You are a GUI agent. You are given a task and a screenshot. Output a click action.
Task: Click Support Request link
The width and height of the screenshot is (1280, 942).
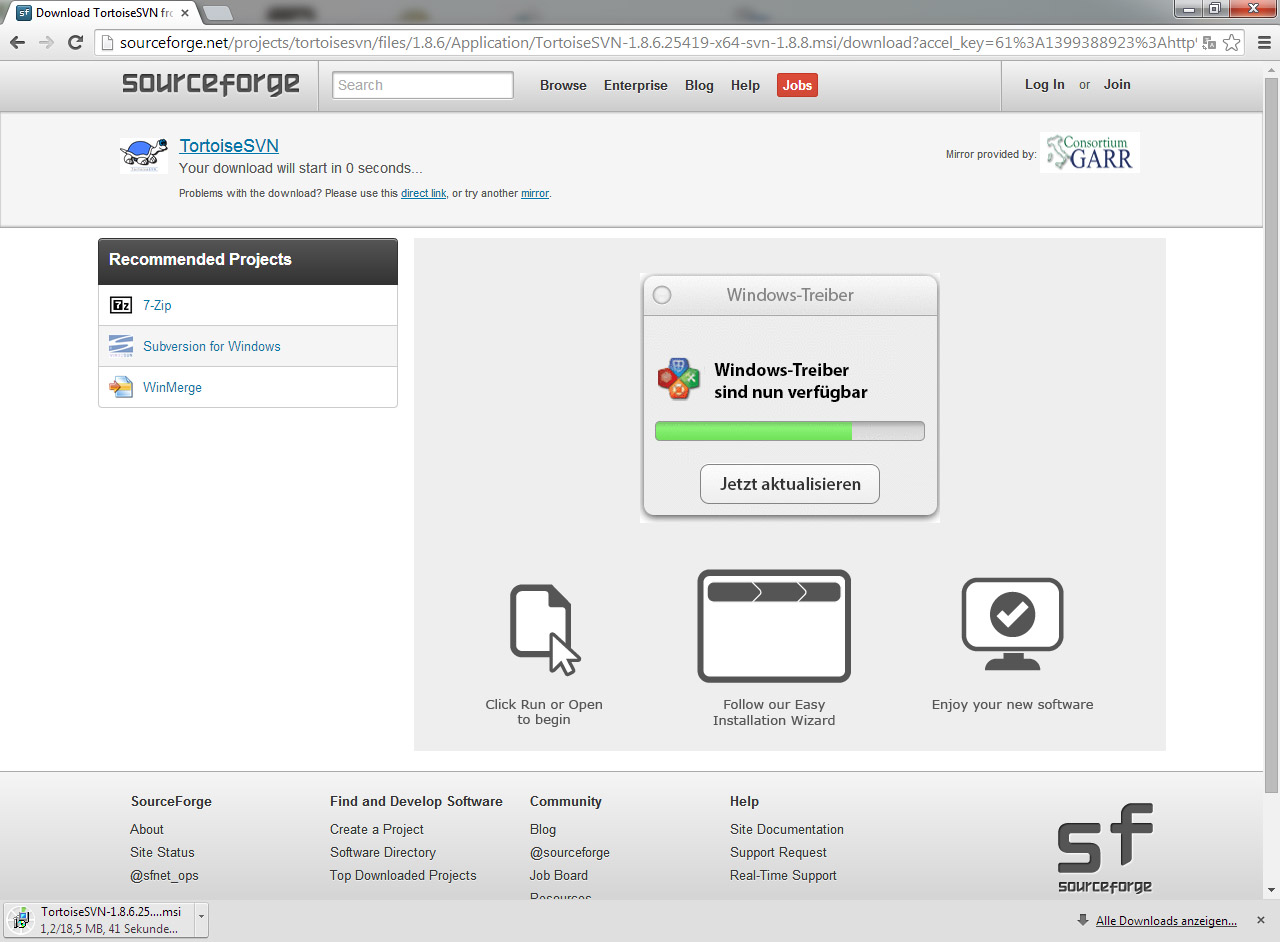click(x=778, y=852)
